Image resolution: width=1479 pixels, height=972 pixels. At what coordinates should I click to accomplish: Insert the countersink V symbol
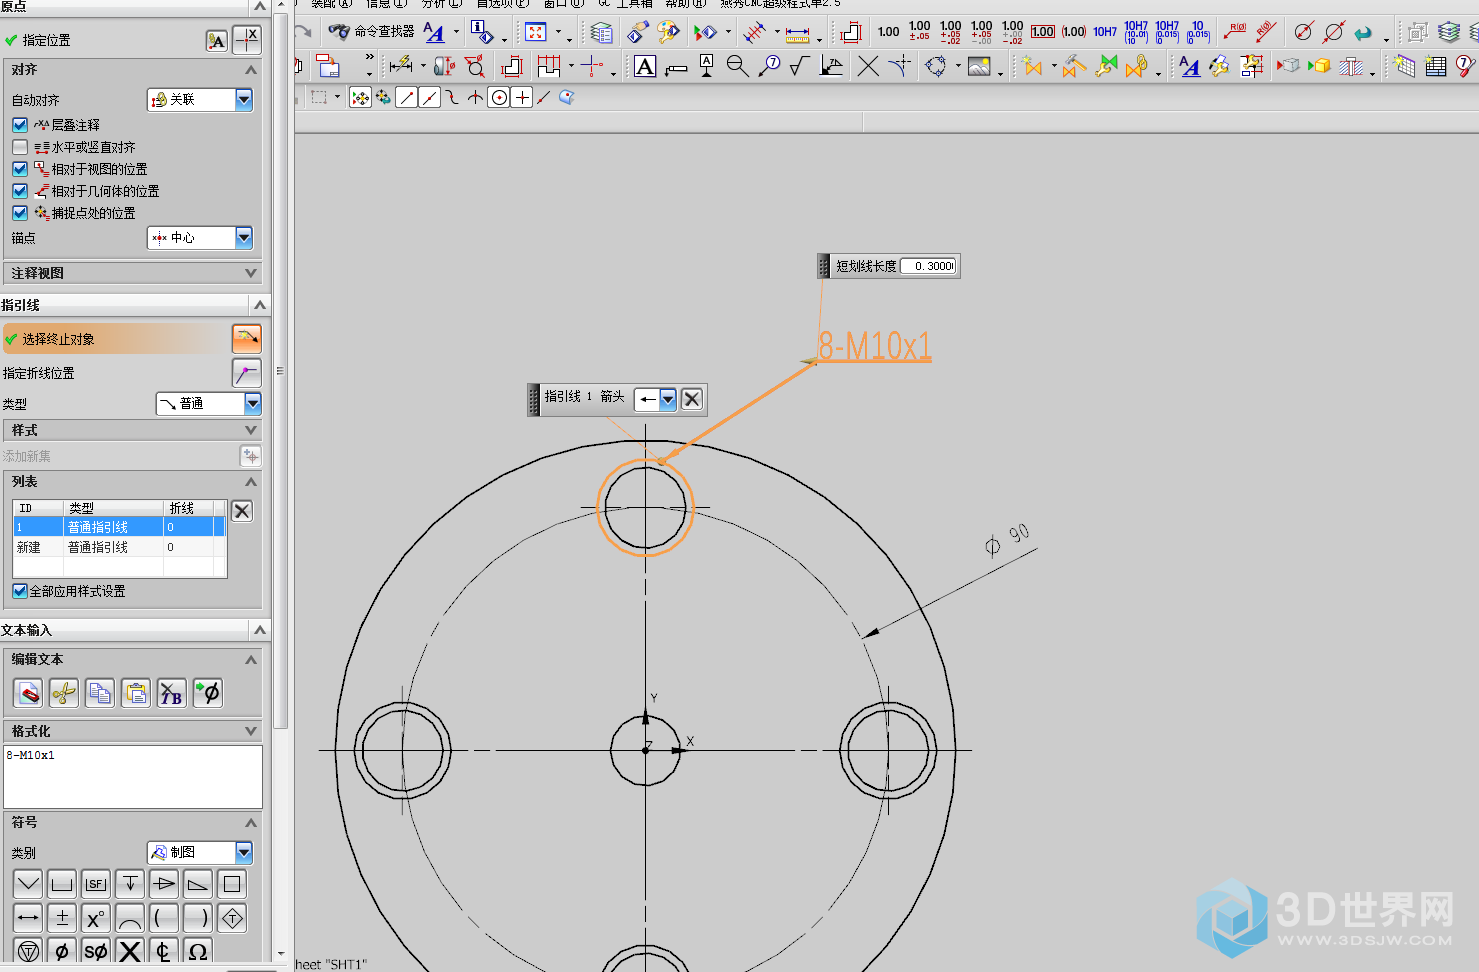[x=28, y=884]
